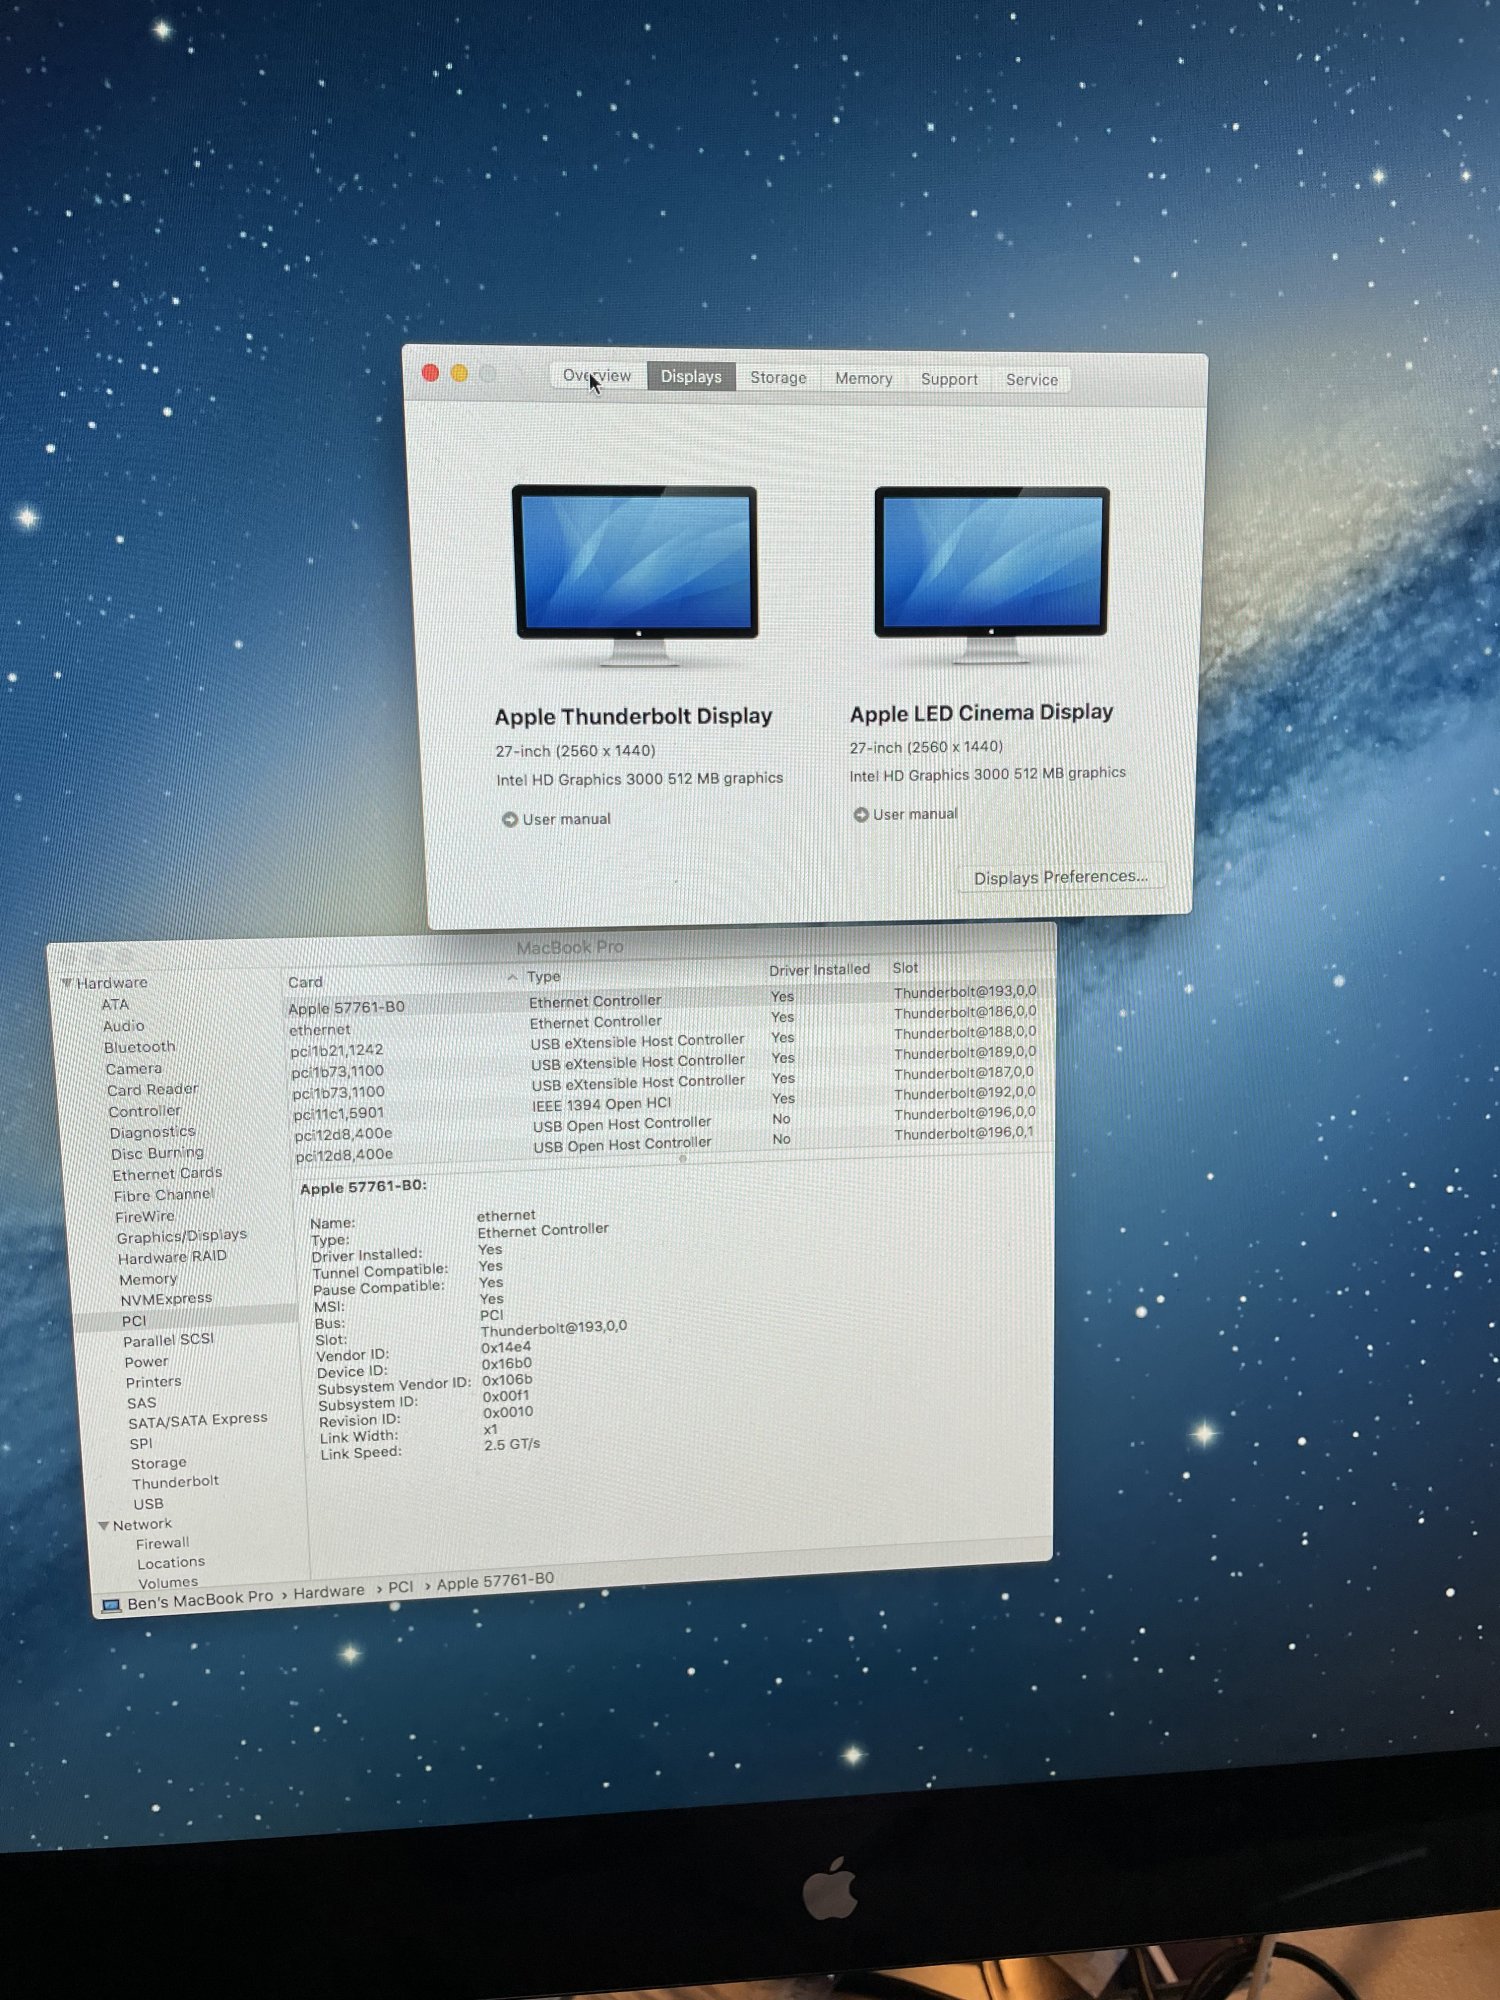Sort by the Driver Installed column header
The image size is (1500, 2000).
[819, 969]
